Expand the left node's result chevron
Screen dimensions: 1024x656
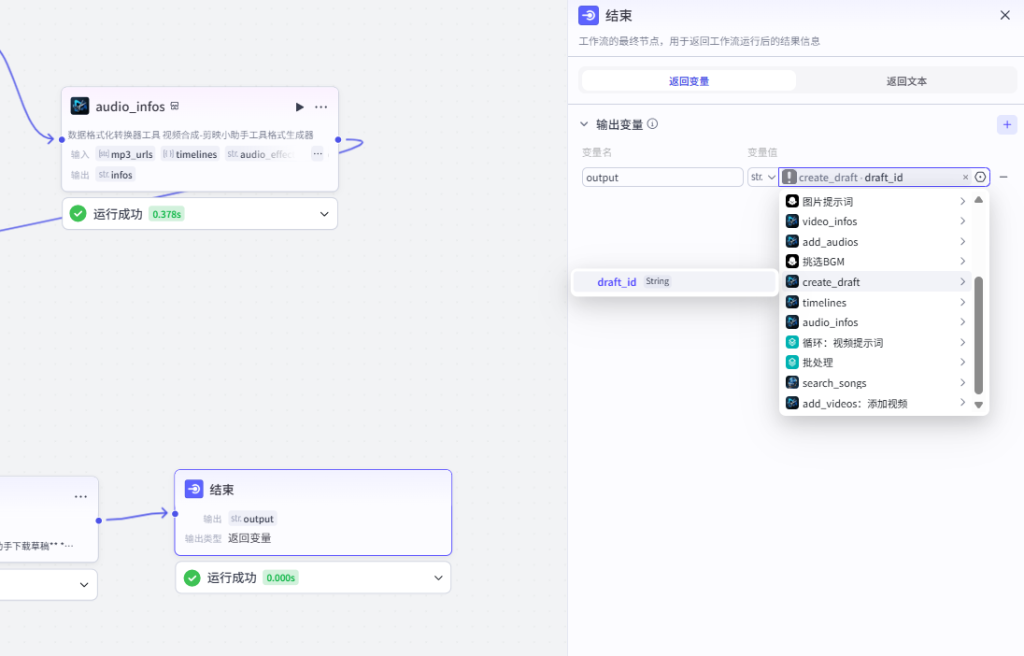click(84, 585)
